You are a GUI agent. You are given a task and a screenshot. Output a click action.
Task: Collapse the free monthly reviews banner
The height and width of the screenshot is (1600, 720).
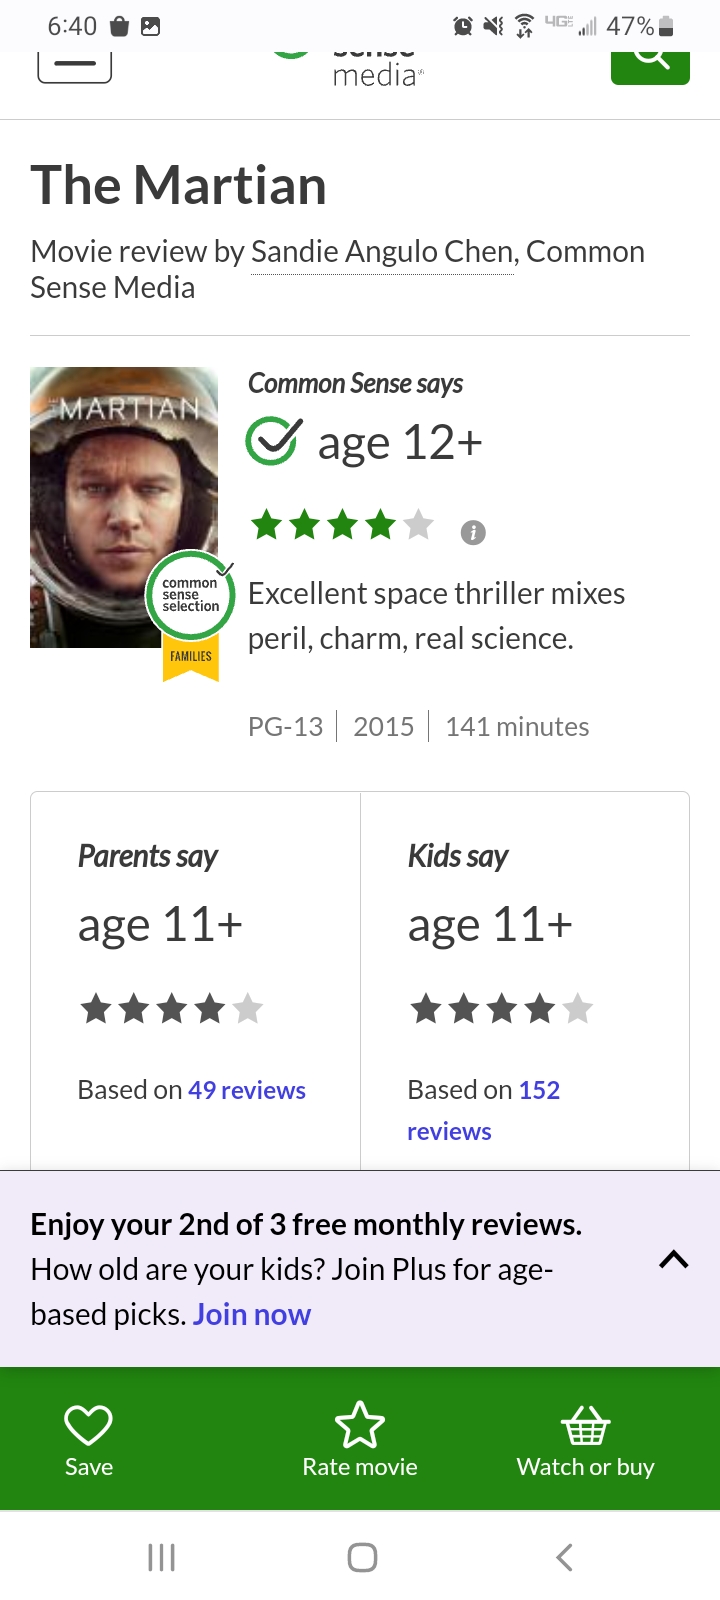[674, 1260]
